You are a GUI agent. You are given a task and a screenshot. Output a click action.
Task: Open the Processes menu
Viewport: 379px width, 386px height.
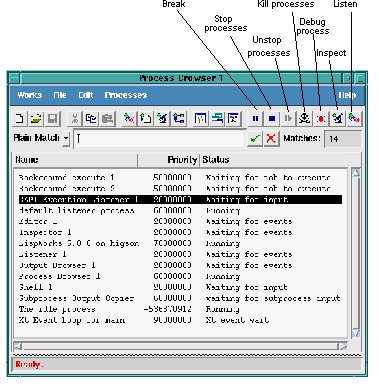(x=126, y=95)
